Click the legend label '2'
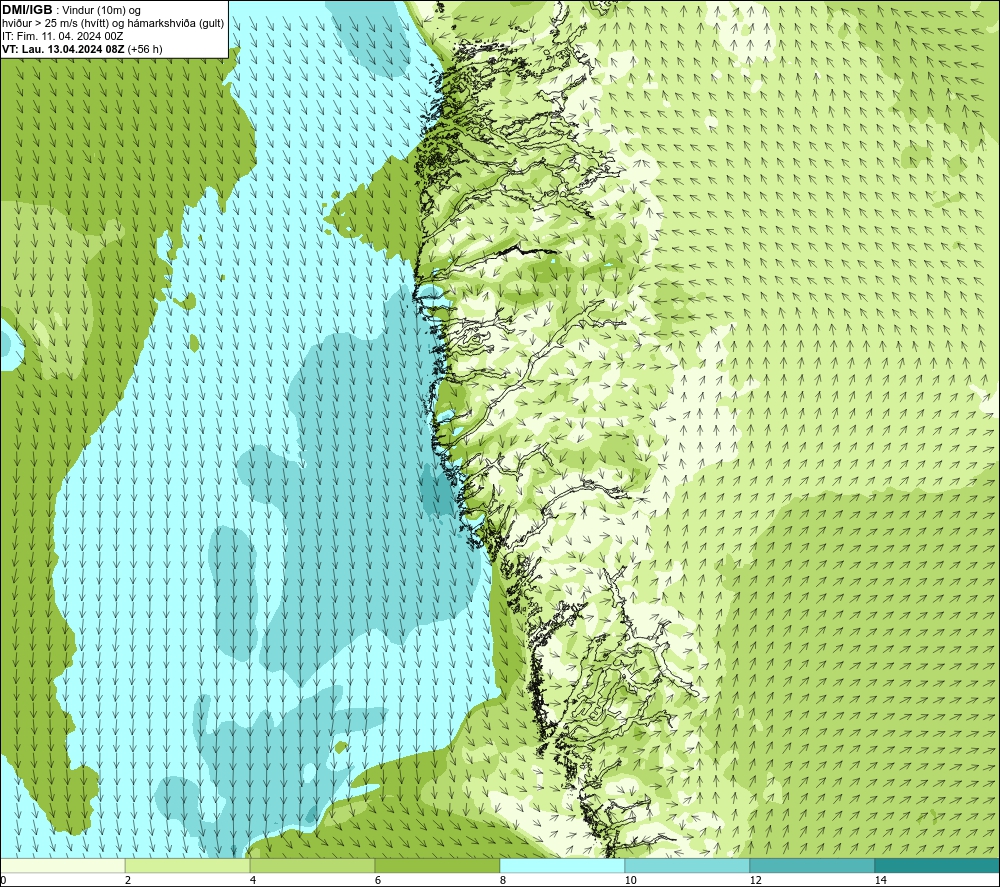The image size is (1000, 887). tap(128, 881)
